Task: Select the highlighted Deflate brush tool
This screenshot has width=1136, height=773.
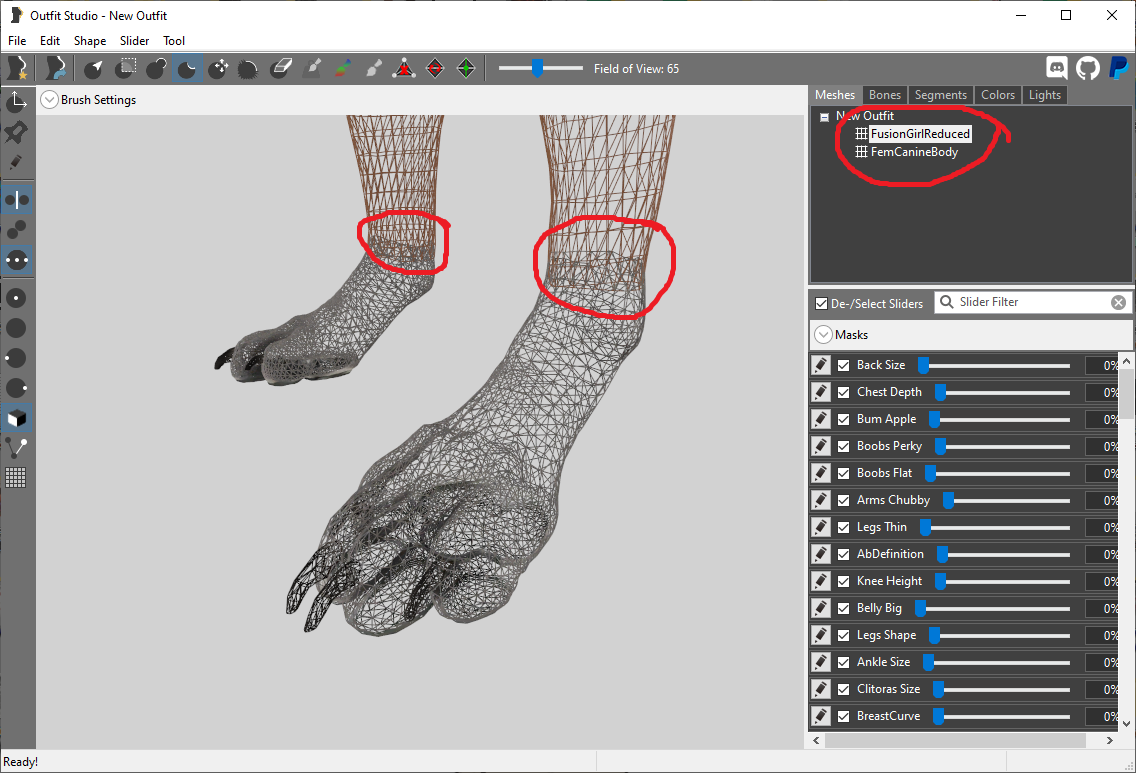Action: coord(187,69)
